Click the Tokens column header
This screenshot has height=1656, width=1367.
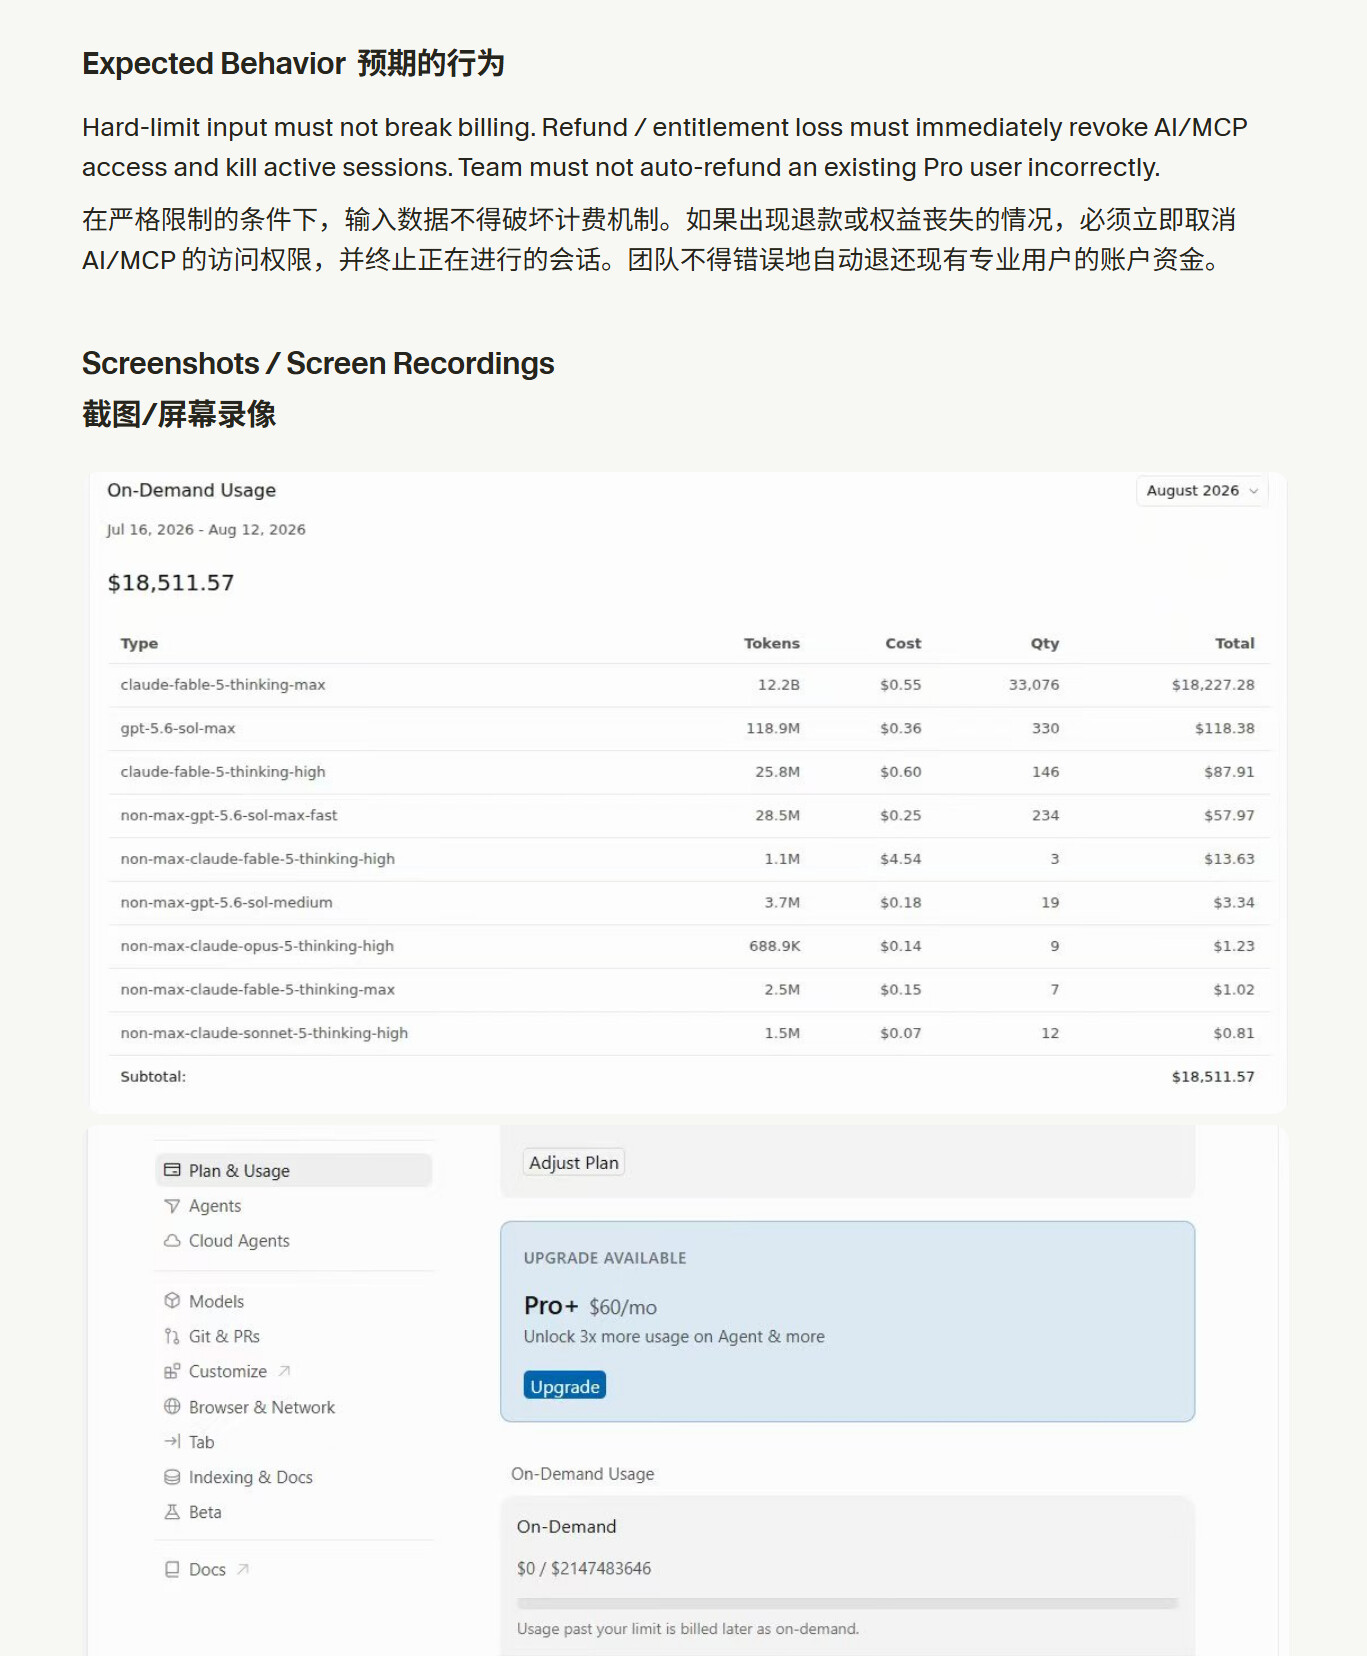(771, 643)
